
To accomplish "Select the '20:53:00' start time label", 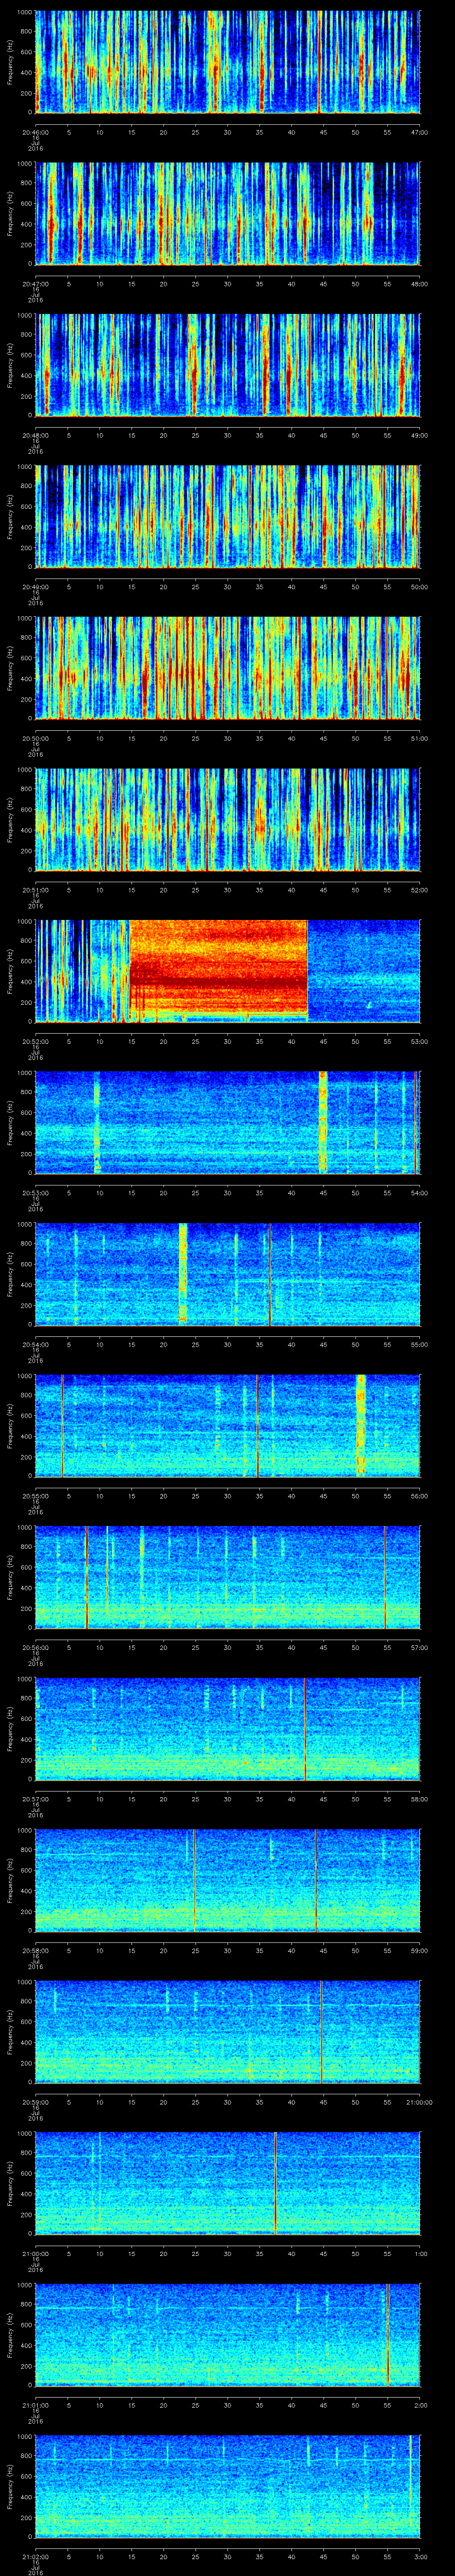I will (x=35, y=1192).
